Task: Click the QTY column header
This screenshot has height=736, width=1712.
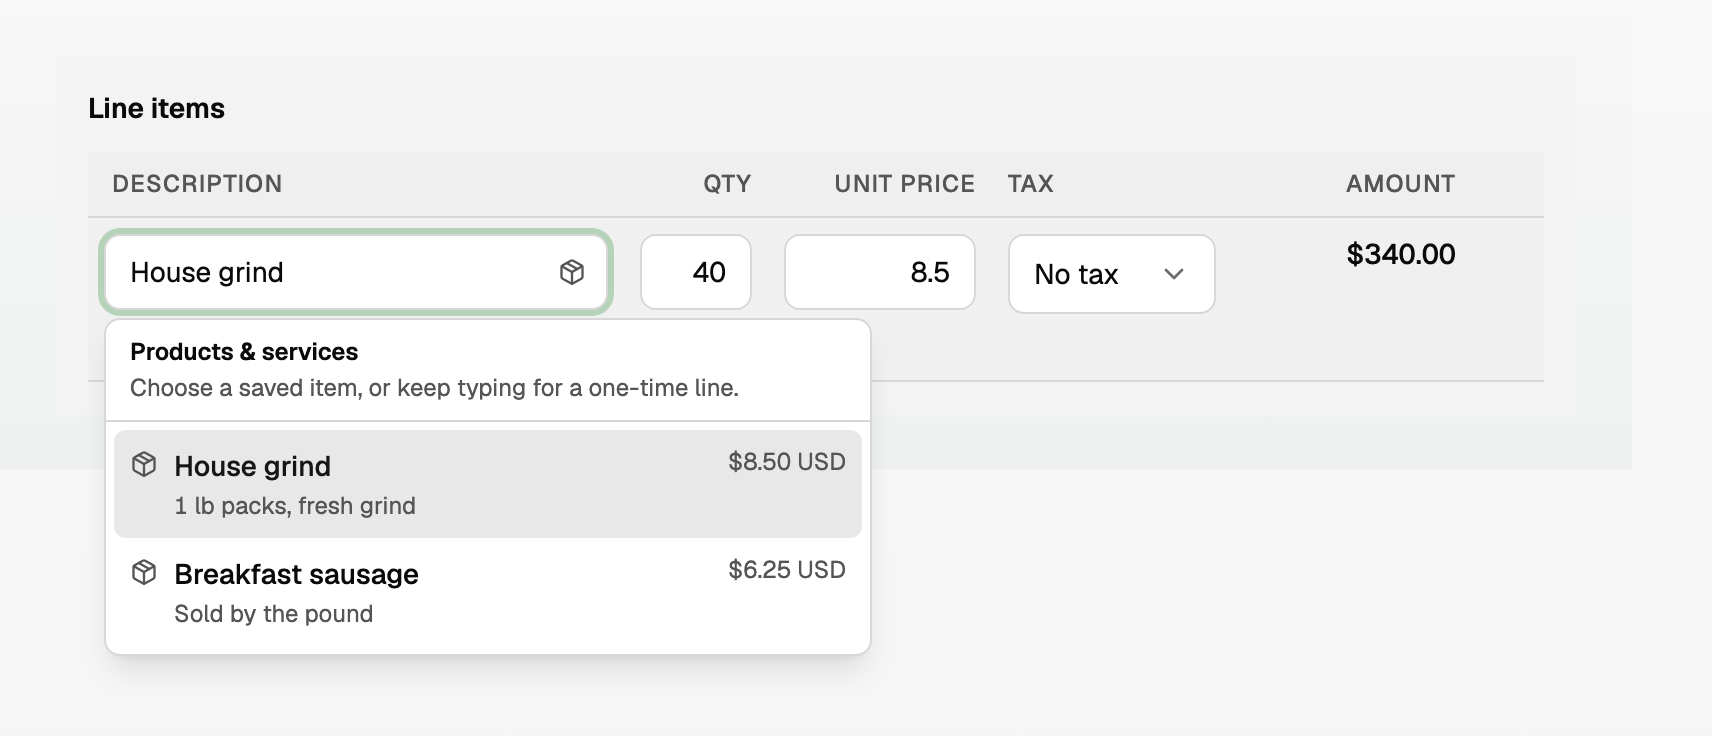Action: (x=727, y=184)
